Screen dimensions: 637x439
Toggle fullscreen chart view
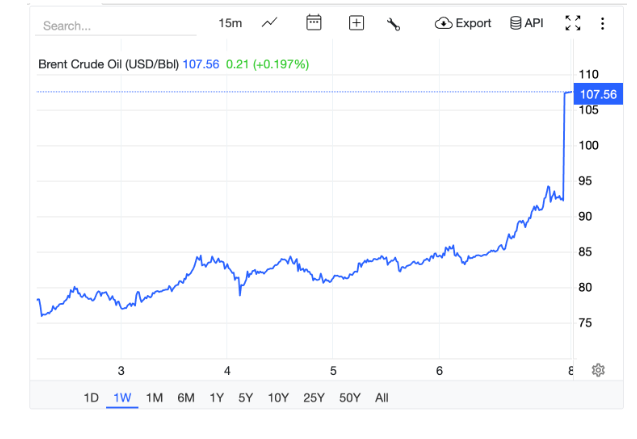[x=573, y=23]
